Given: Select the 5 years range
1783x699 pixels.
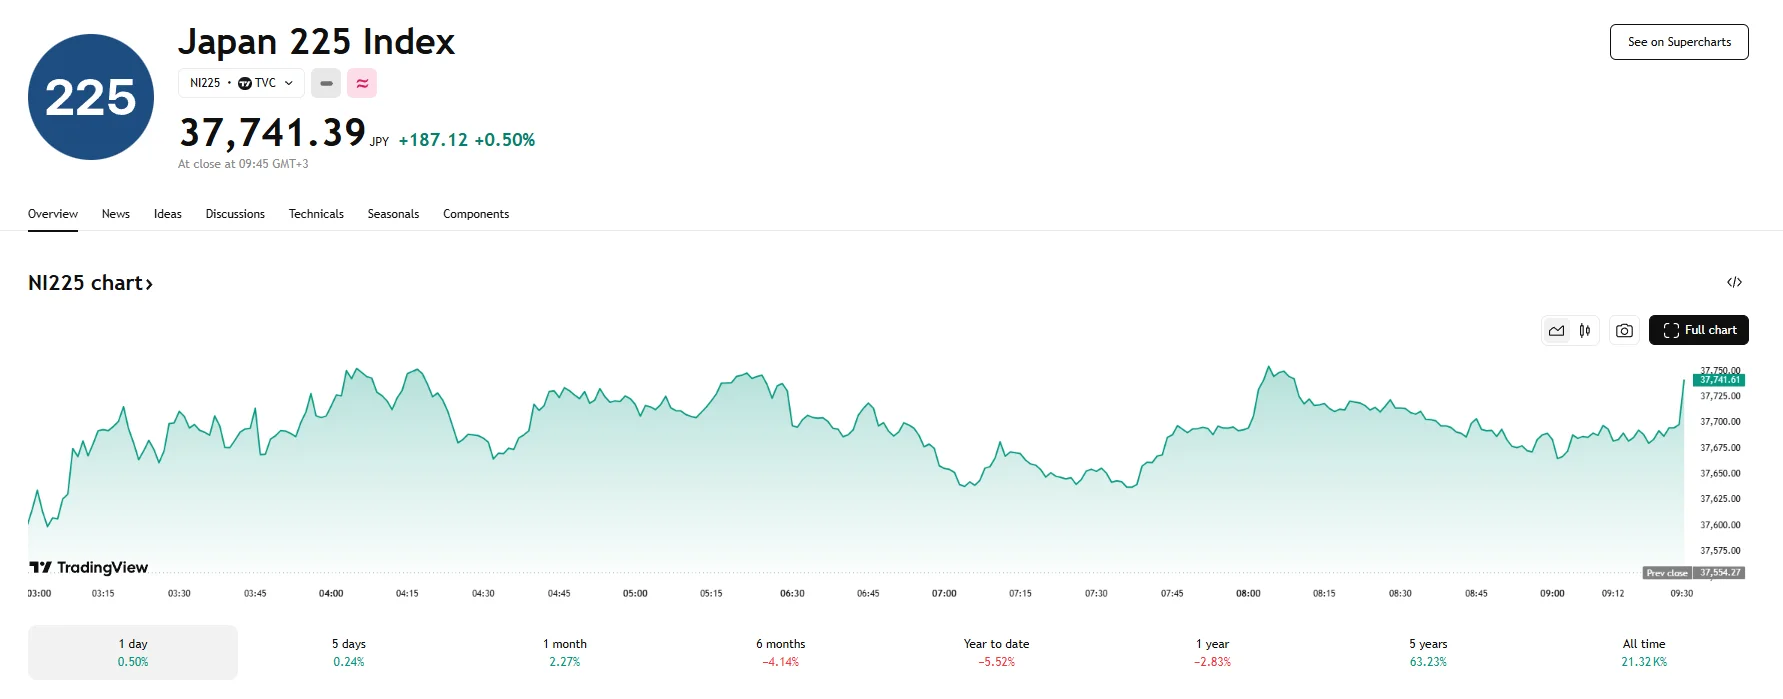Looking at the screenshot, I should click(x=1428, y=652).
